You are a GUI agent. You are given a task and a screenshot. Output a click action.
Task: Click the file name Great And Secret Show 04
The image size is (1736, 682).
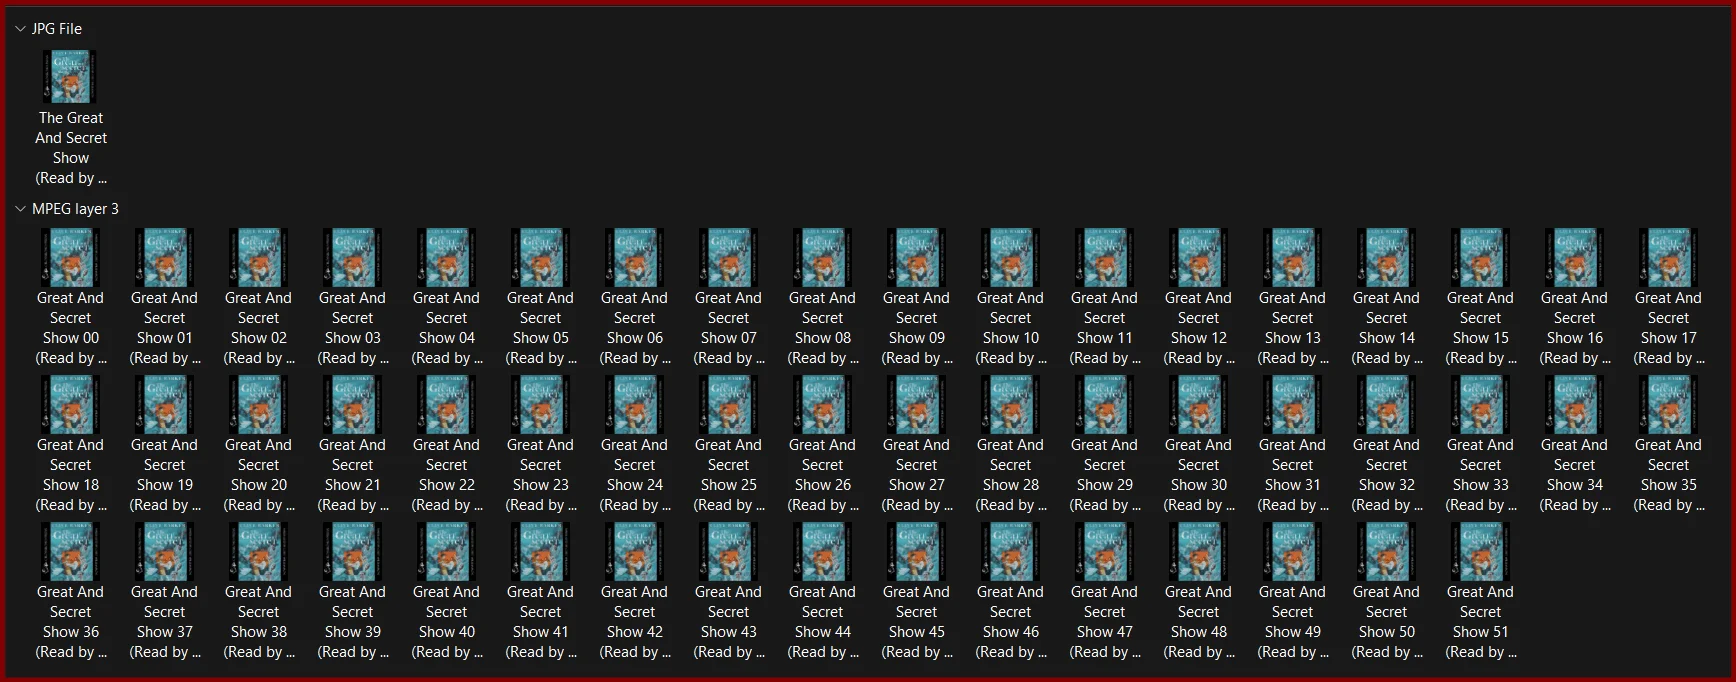pyautogui.click(x=447, y=328)
